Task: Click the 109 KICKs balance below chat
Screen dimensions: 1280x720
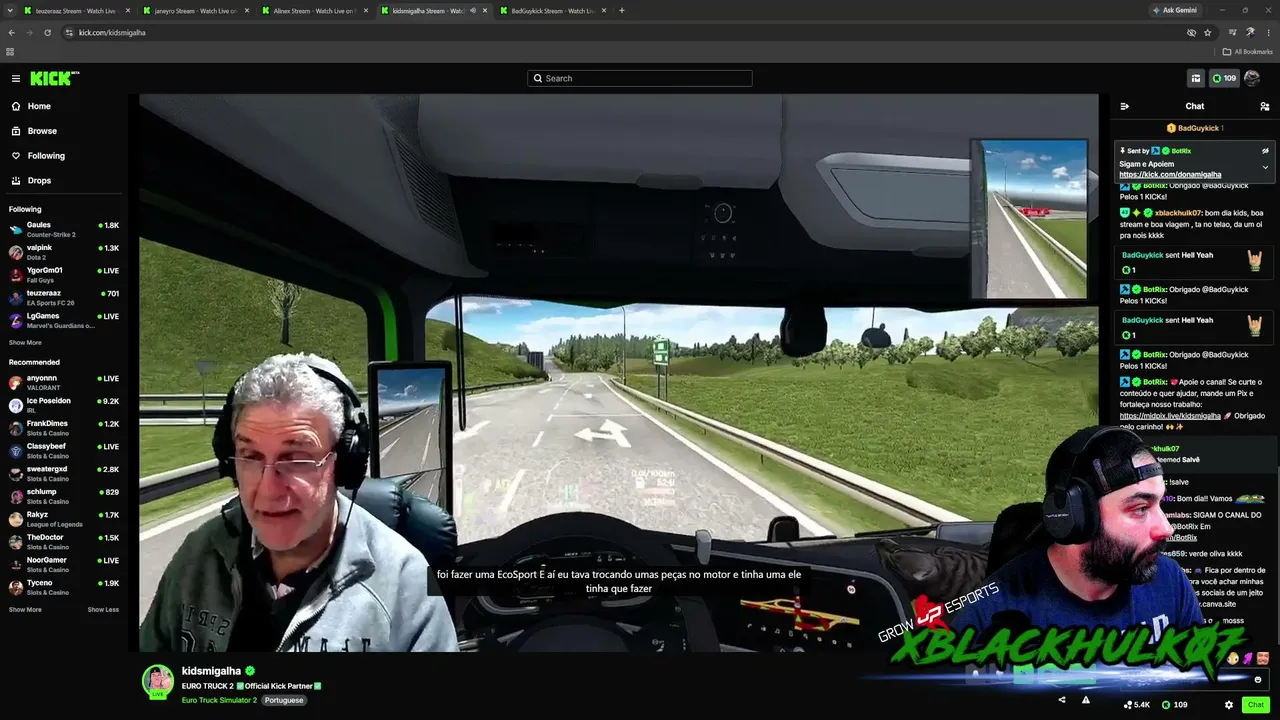Action: click(x=1175, y=705)
